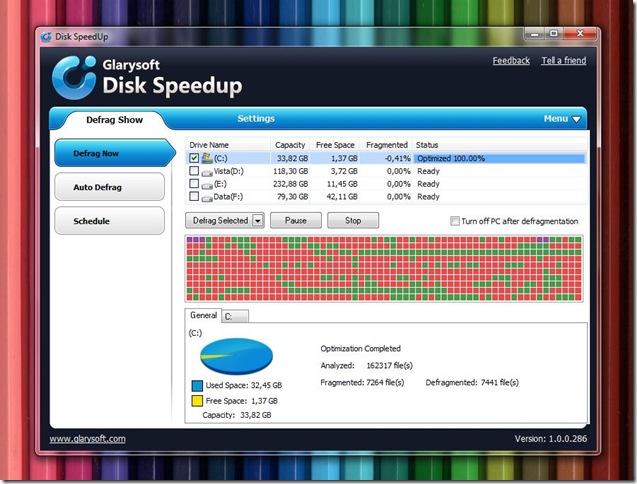
Task: Select Auto Defrag in sidebar
Action: 110,187
